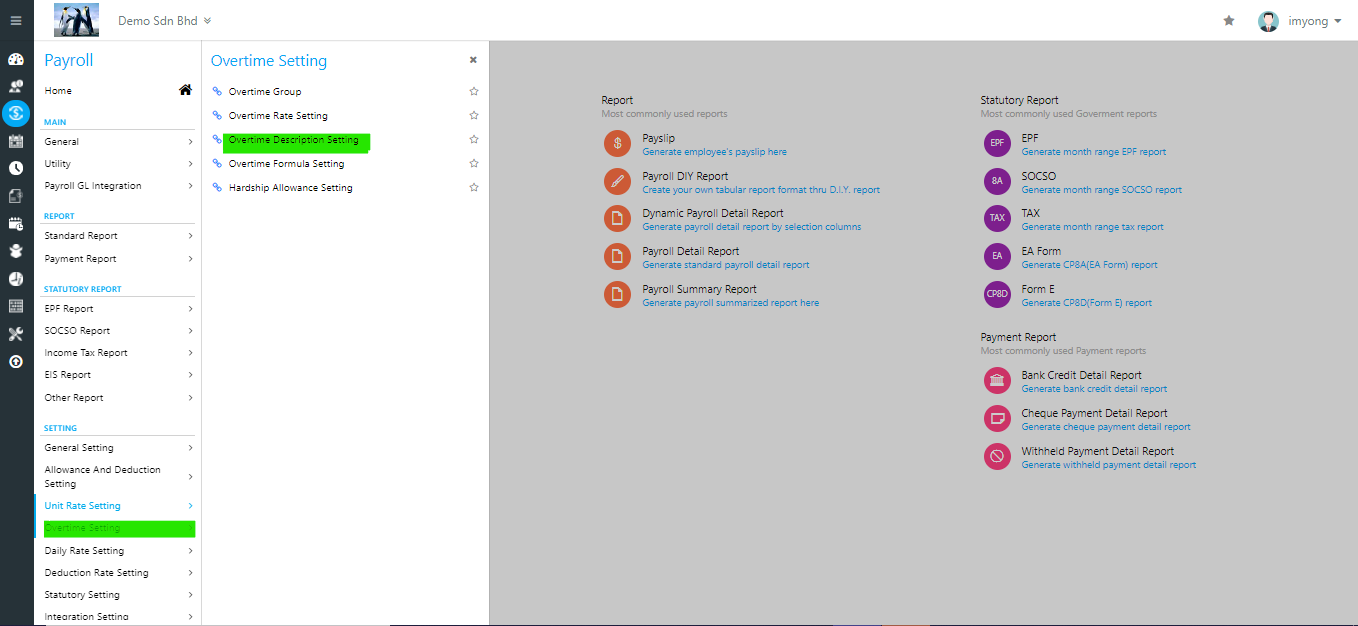Favorite the Hardship Allowance Setting item
The width and height of the screenshot is (1358, 626).
[x=474, y=187]
